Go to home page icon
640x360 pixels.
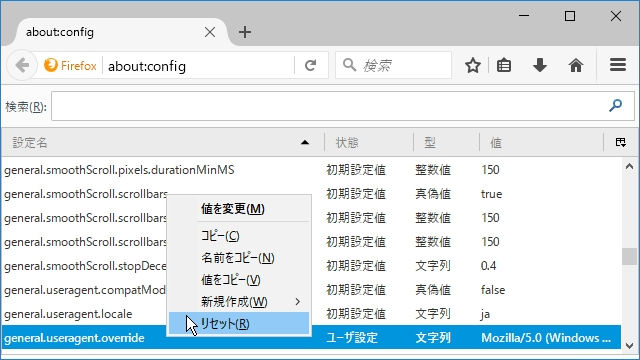[x=576, y=65]
